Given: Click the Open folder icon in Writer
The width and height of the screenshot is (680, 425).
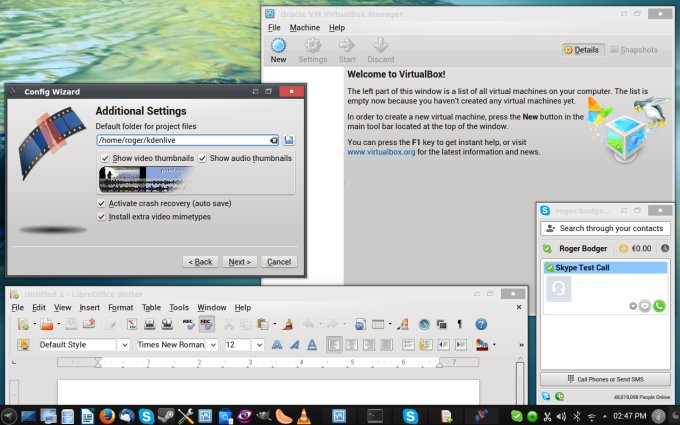Looking at the screenshot, I should pyautogui.click(x=47, y=324).
